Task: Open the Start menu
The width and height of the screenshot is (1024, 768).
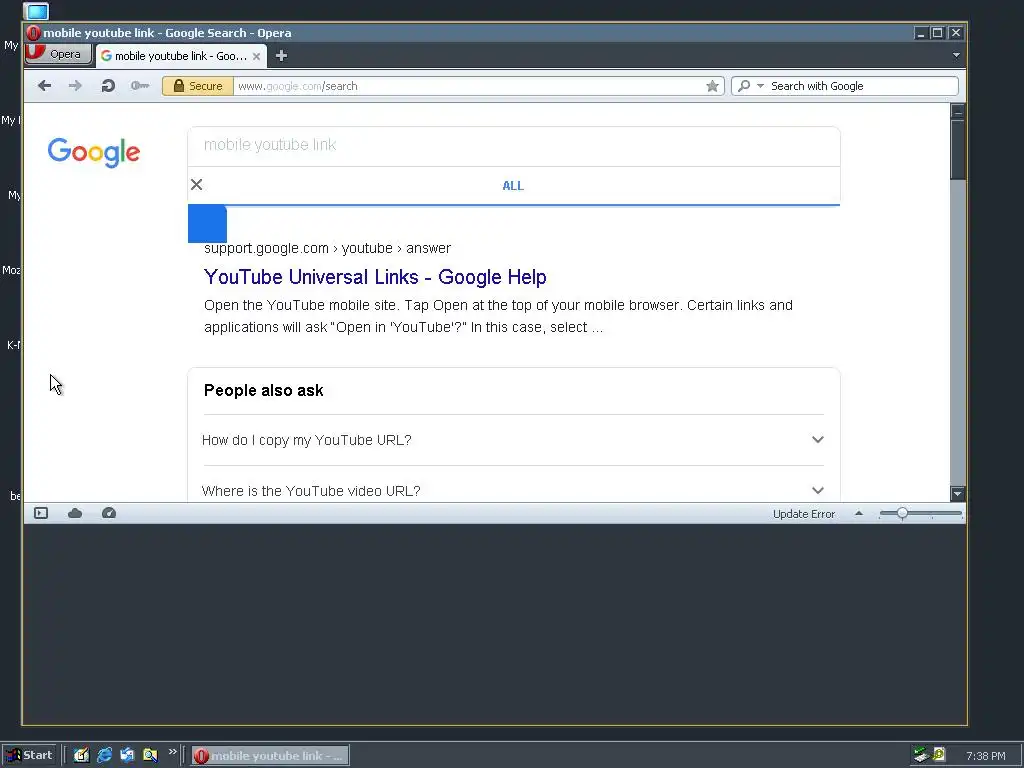Action: pyautogui.click(x=29, y=756)
